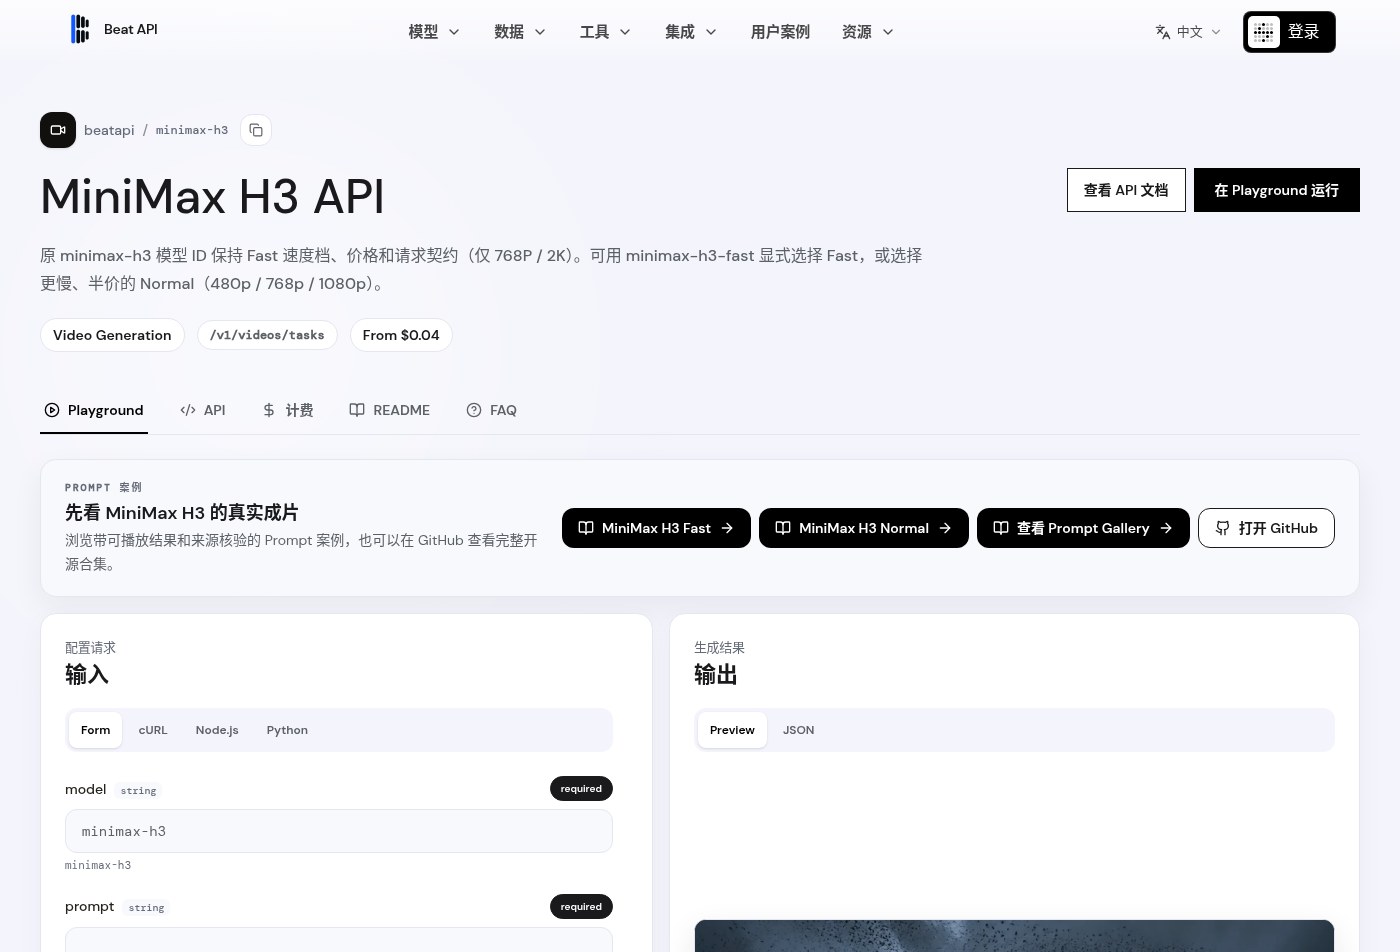The image size is (1400, 952).
Task: Click the translate language icon
Action: [1163, 32]
